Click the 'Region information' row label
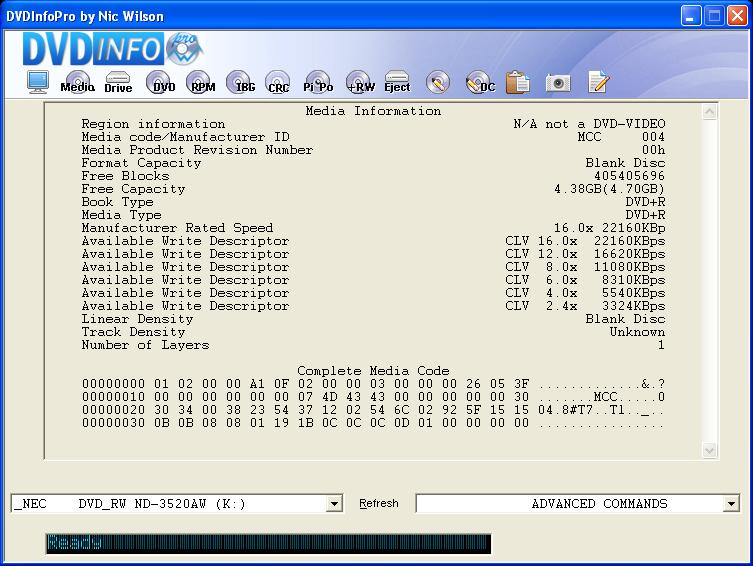This screenshot has height=566, width=753. (x=153, y=124)
